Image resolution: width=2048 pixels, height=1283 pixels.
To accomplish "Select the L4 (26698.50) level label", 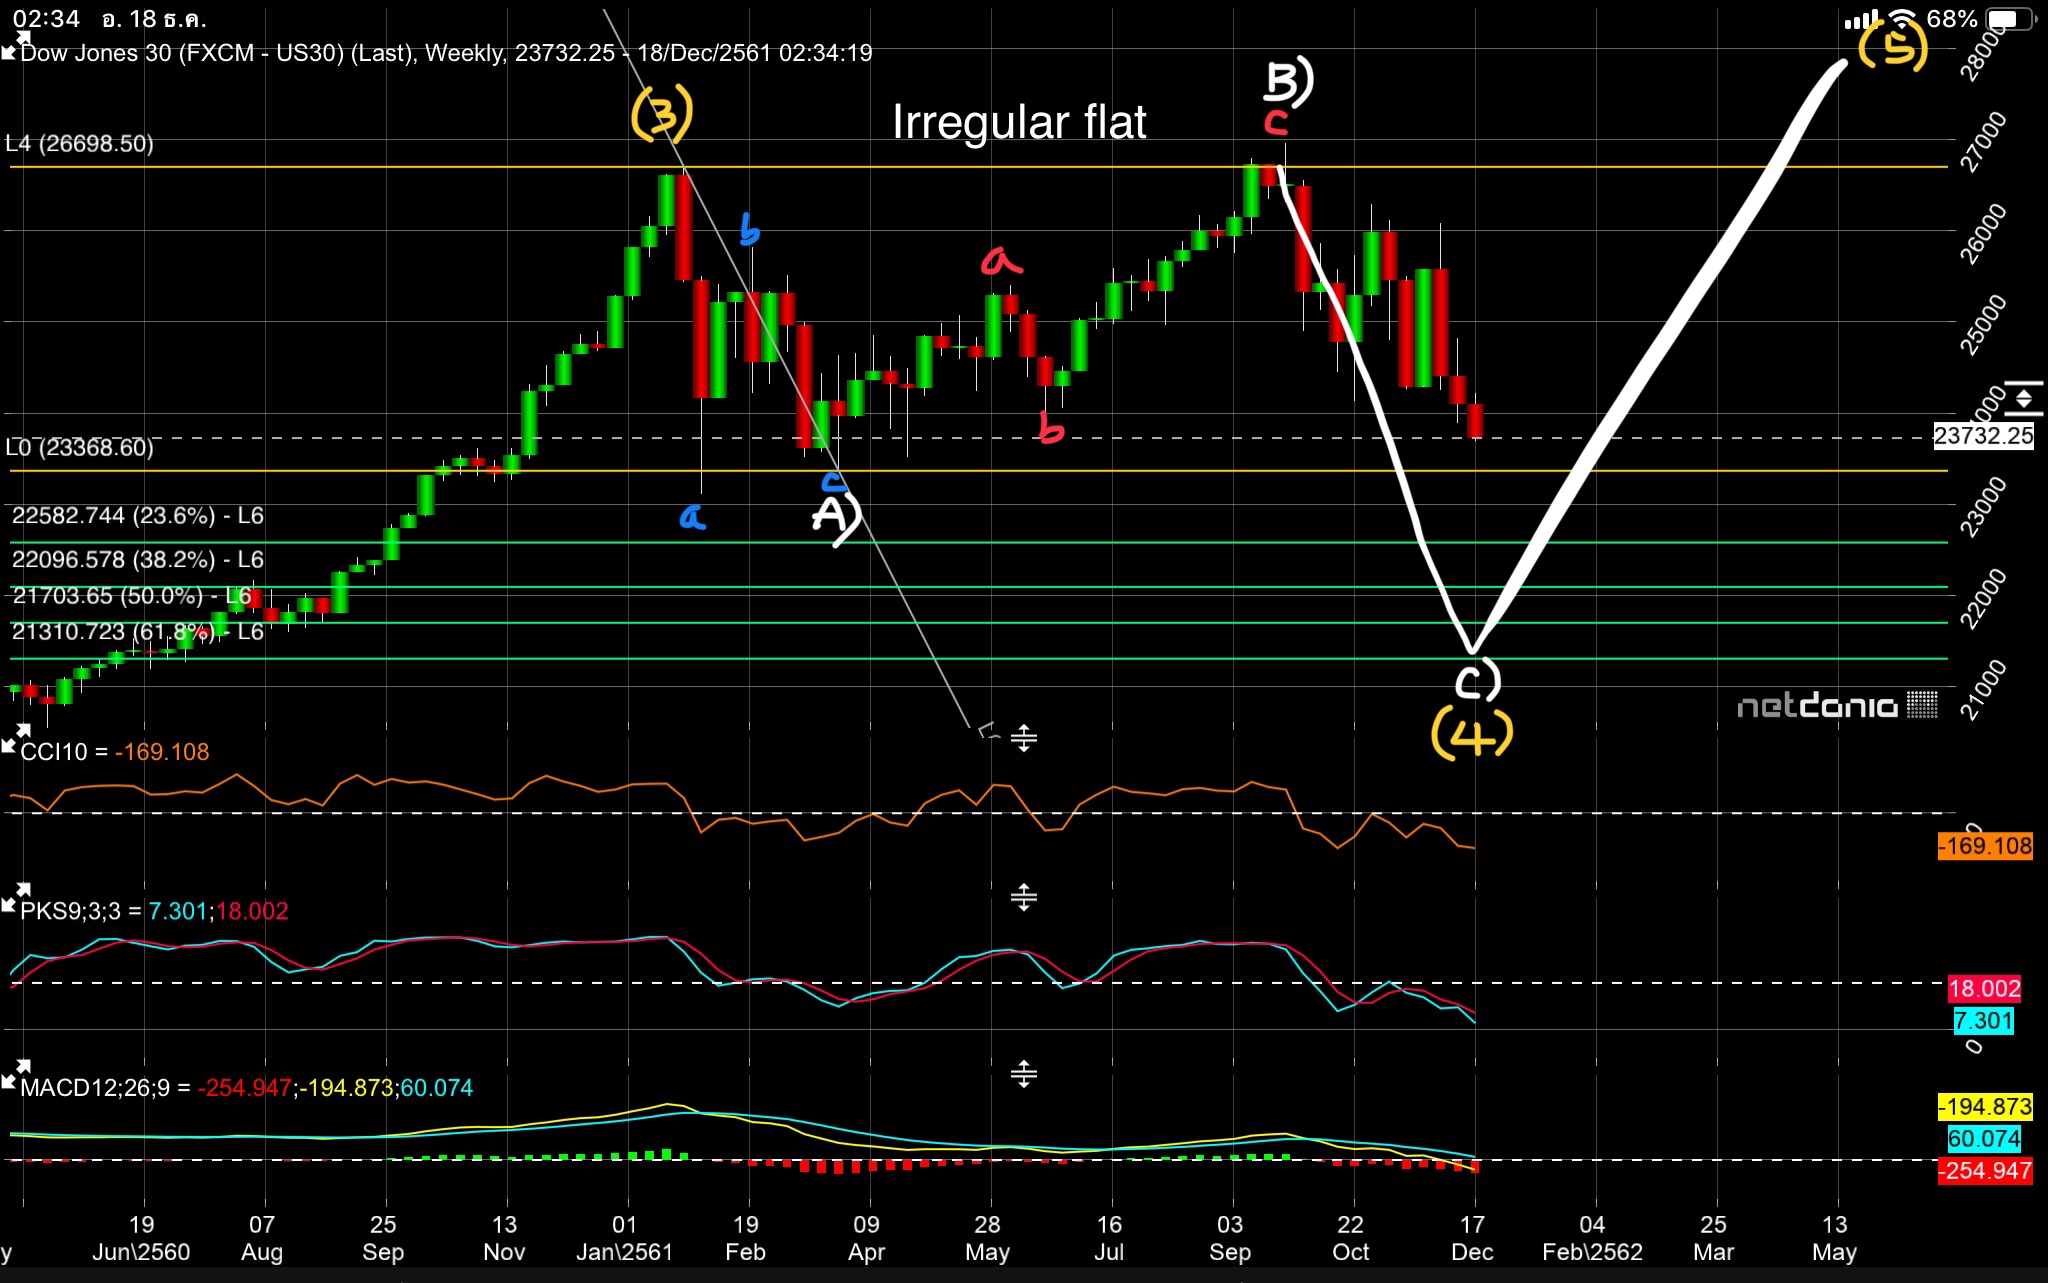I will point(80,144).
